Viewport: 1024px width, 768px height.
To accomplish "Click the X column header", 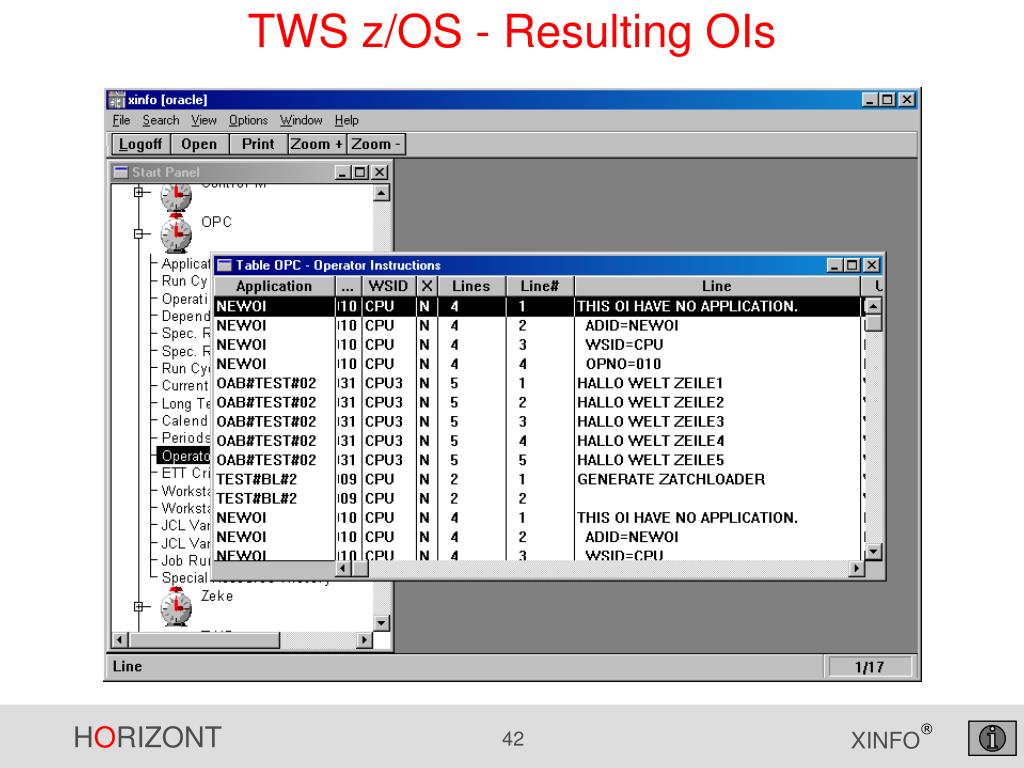I will coord(426,286).
